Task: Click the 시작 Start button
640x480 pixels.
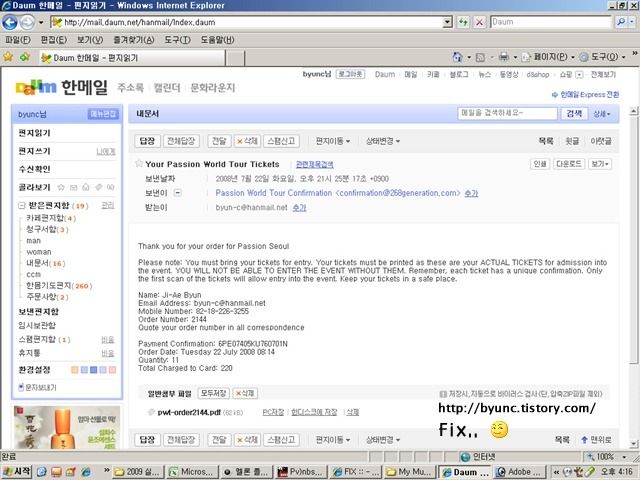Action: tap(16, 472)
